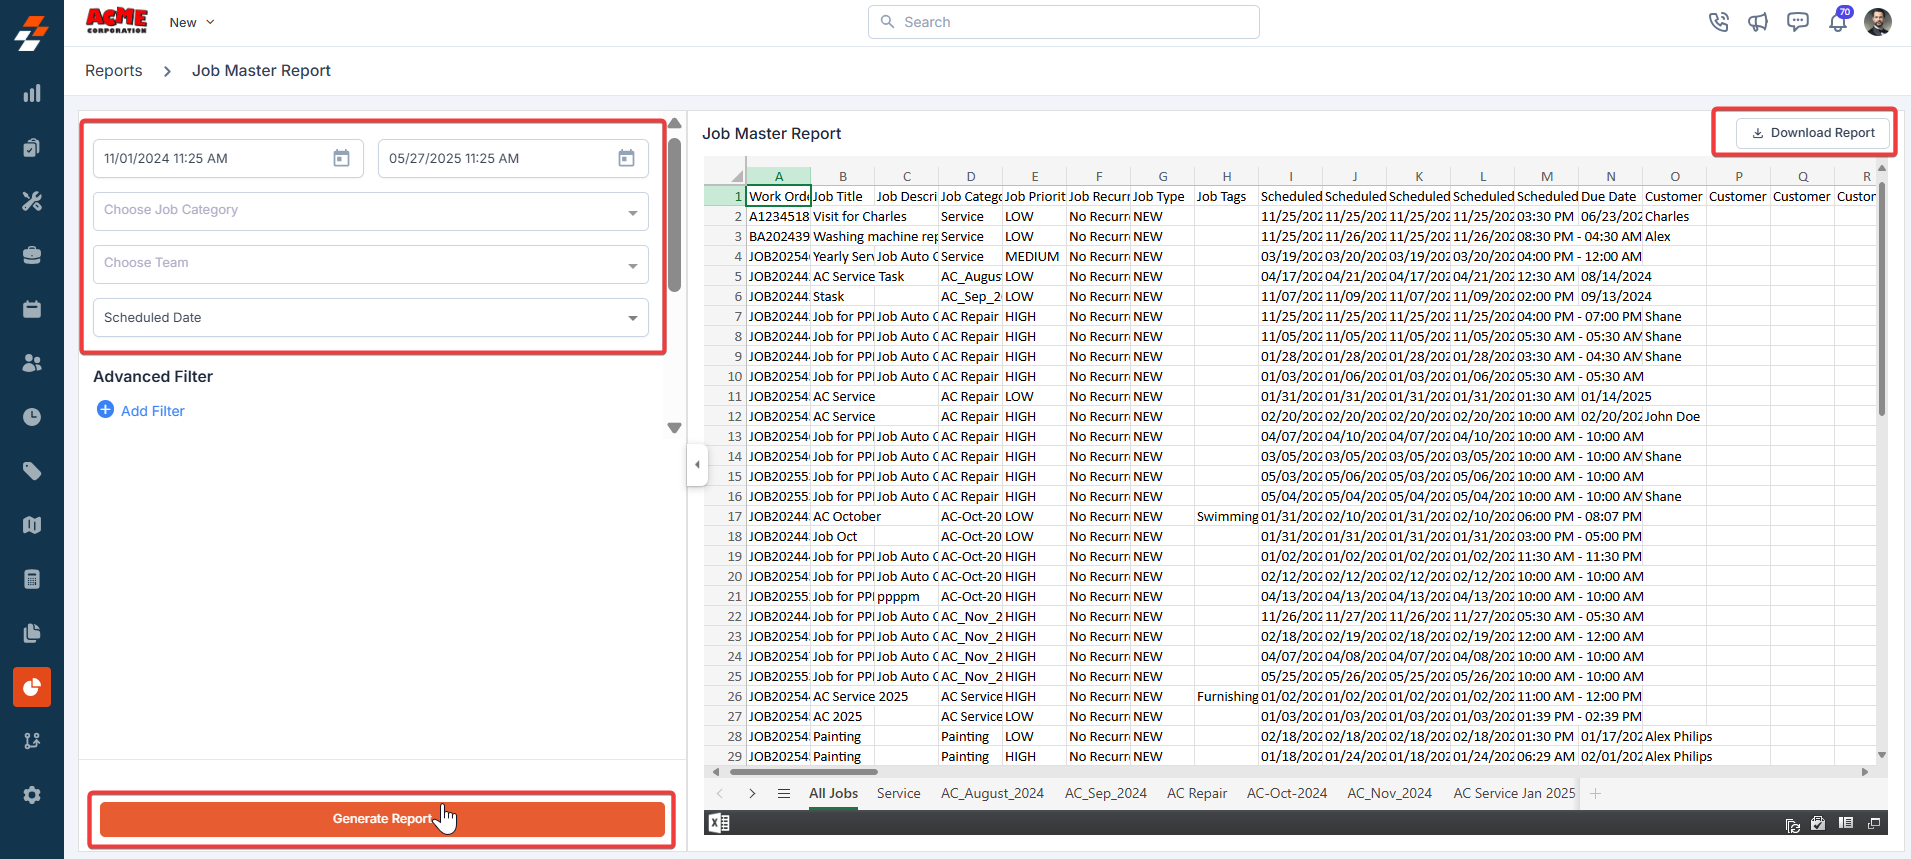The height and width of the screenshot is (859, 1911).
Task: Open the map icon in sidebar
Action: point(32,525)
